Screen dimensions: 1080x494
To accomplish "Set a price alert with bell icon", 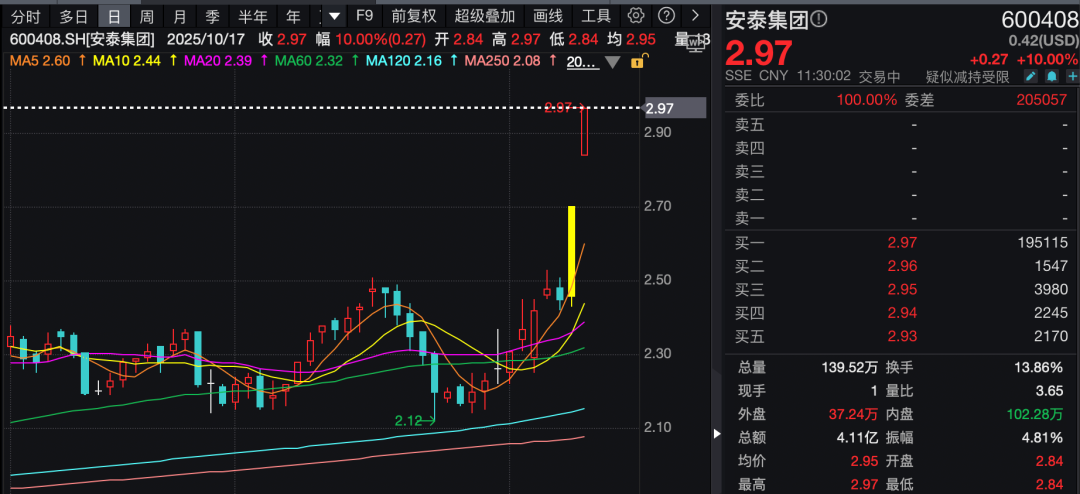I will pos(1051,76).
